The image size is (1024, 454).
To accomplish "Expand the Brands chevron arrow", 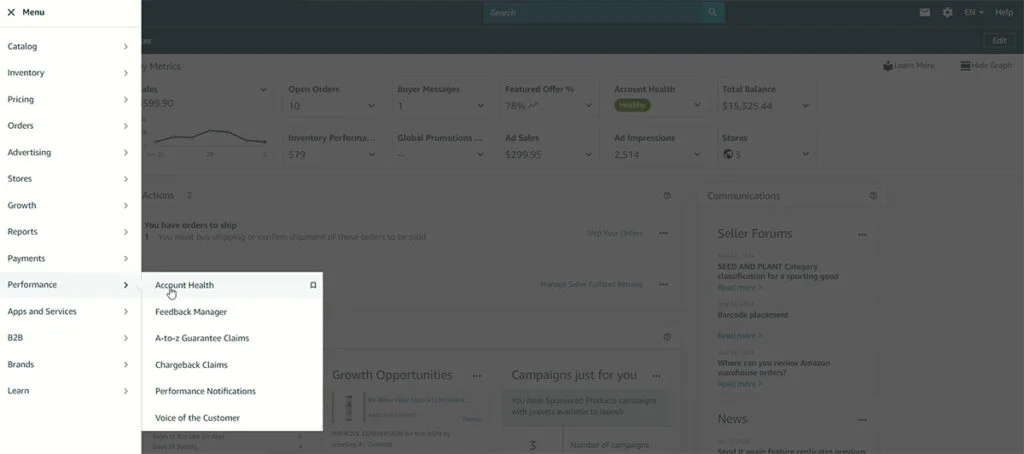I will coord(125,365).
